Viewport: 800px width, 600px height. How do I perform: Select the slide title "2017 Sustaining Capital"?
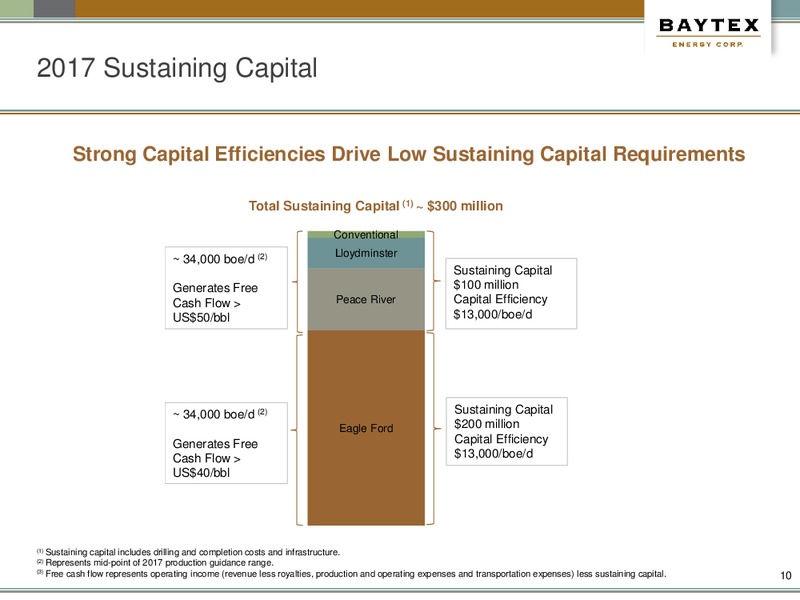177,68
